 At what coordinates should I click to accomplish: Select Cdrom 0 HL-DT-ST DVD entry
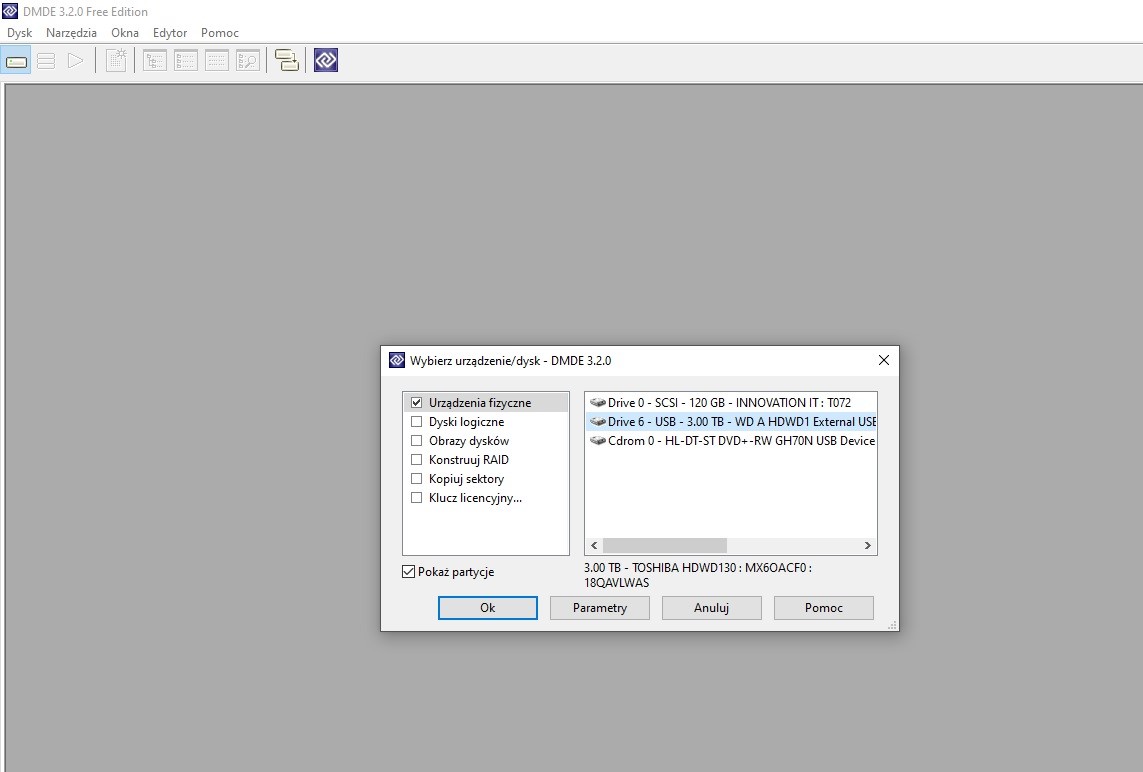click(x=730, y=440)
